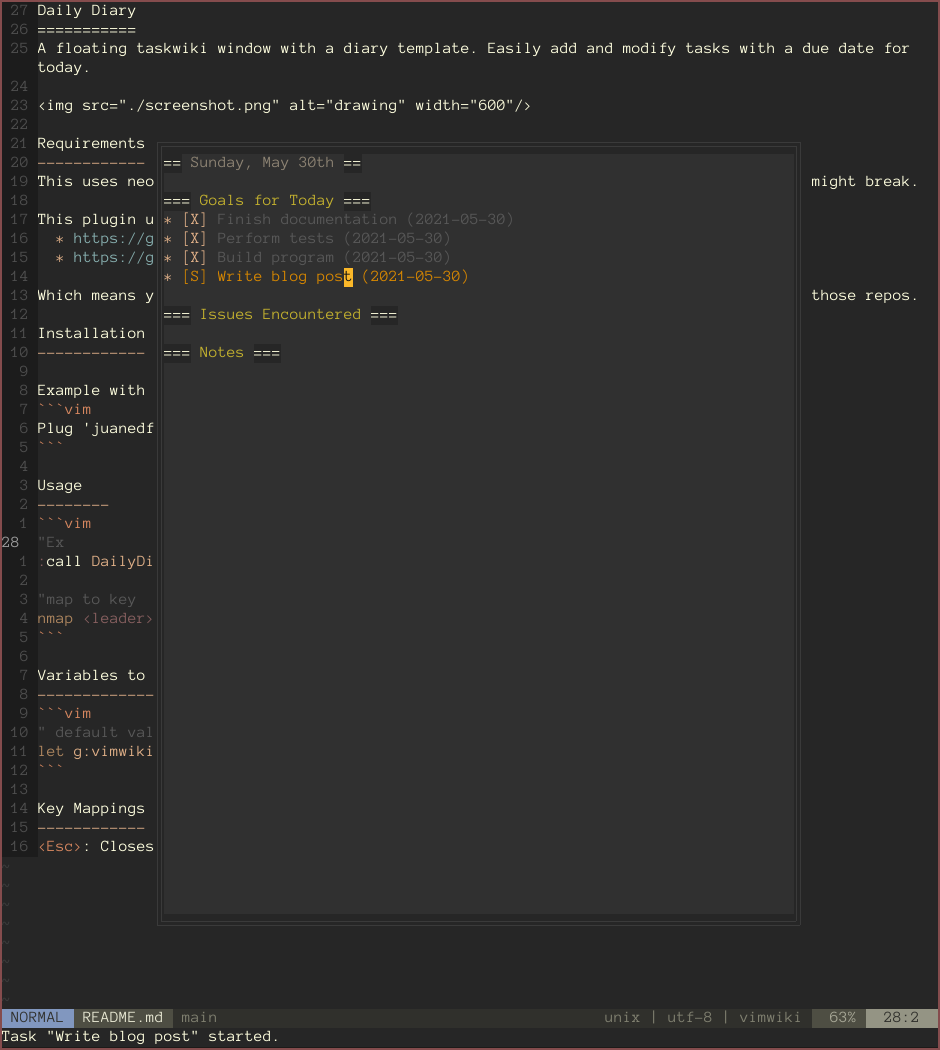The height and width of the screenshot is (1050, 940).
Task: Click 'Perform tests' task text
Action: [x=275, y=238]
